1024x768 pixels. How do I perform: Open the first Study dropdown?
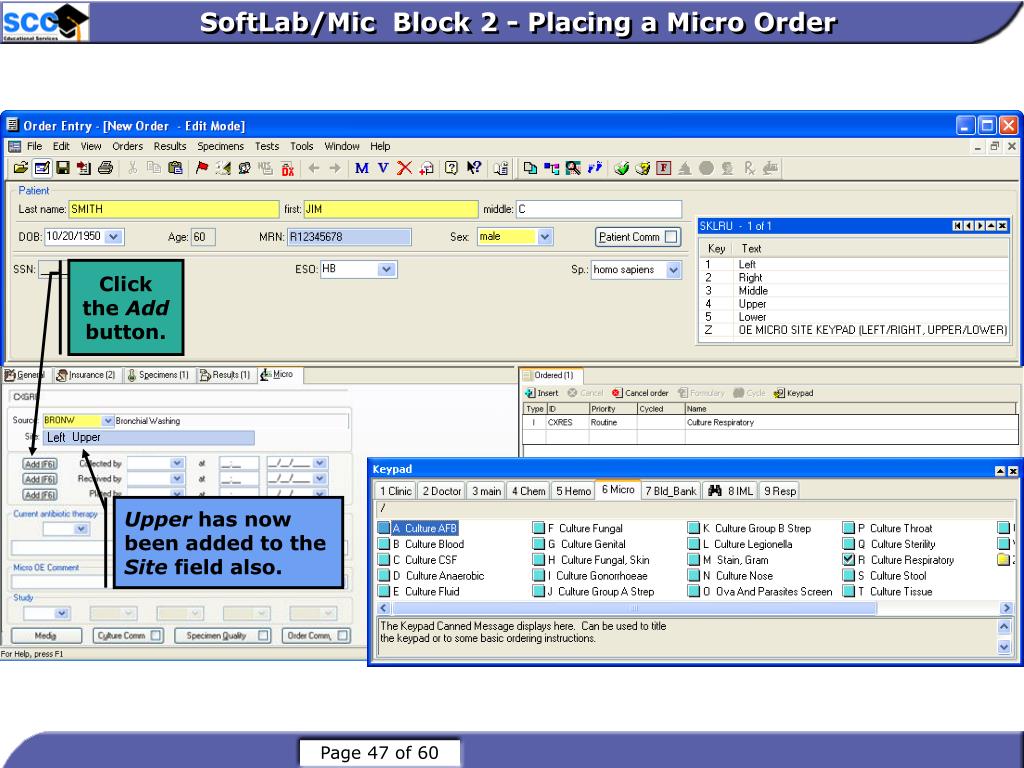(61, 613)
